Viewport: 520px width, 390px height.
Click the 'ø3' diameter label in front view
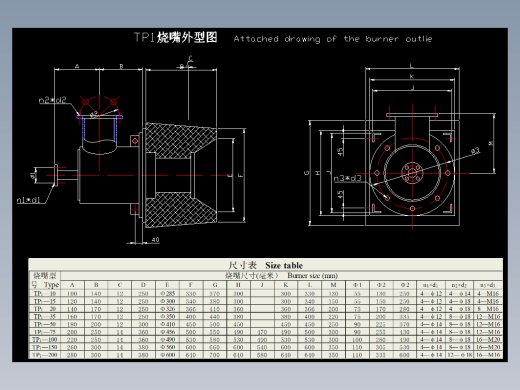pos(475,151)
